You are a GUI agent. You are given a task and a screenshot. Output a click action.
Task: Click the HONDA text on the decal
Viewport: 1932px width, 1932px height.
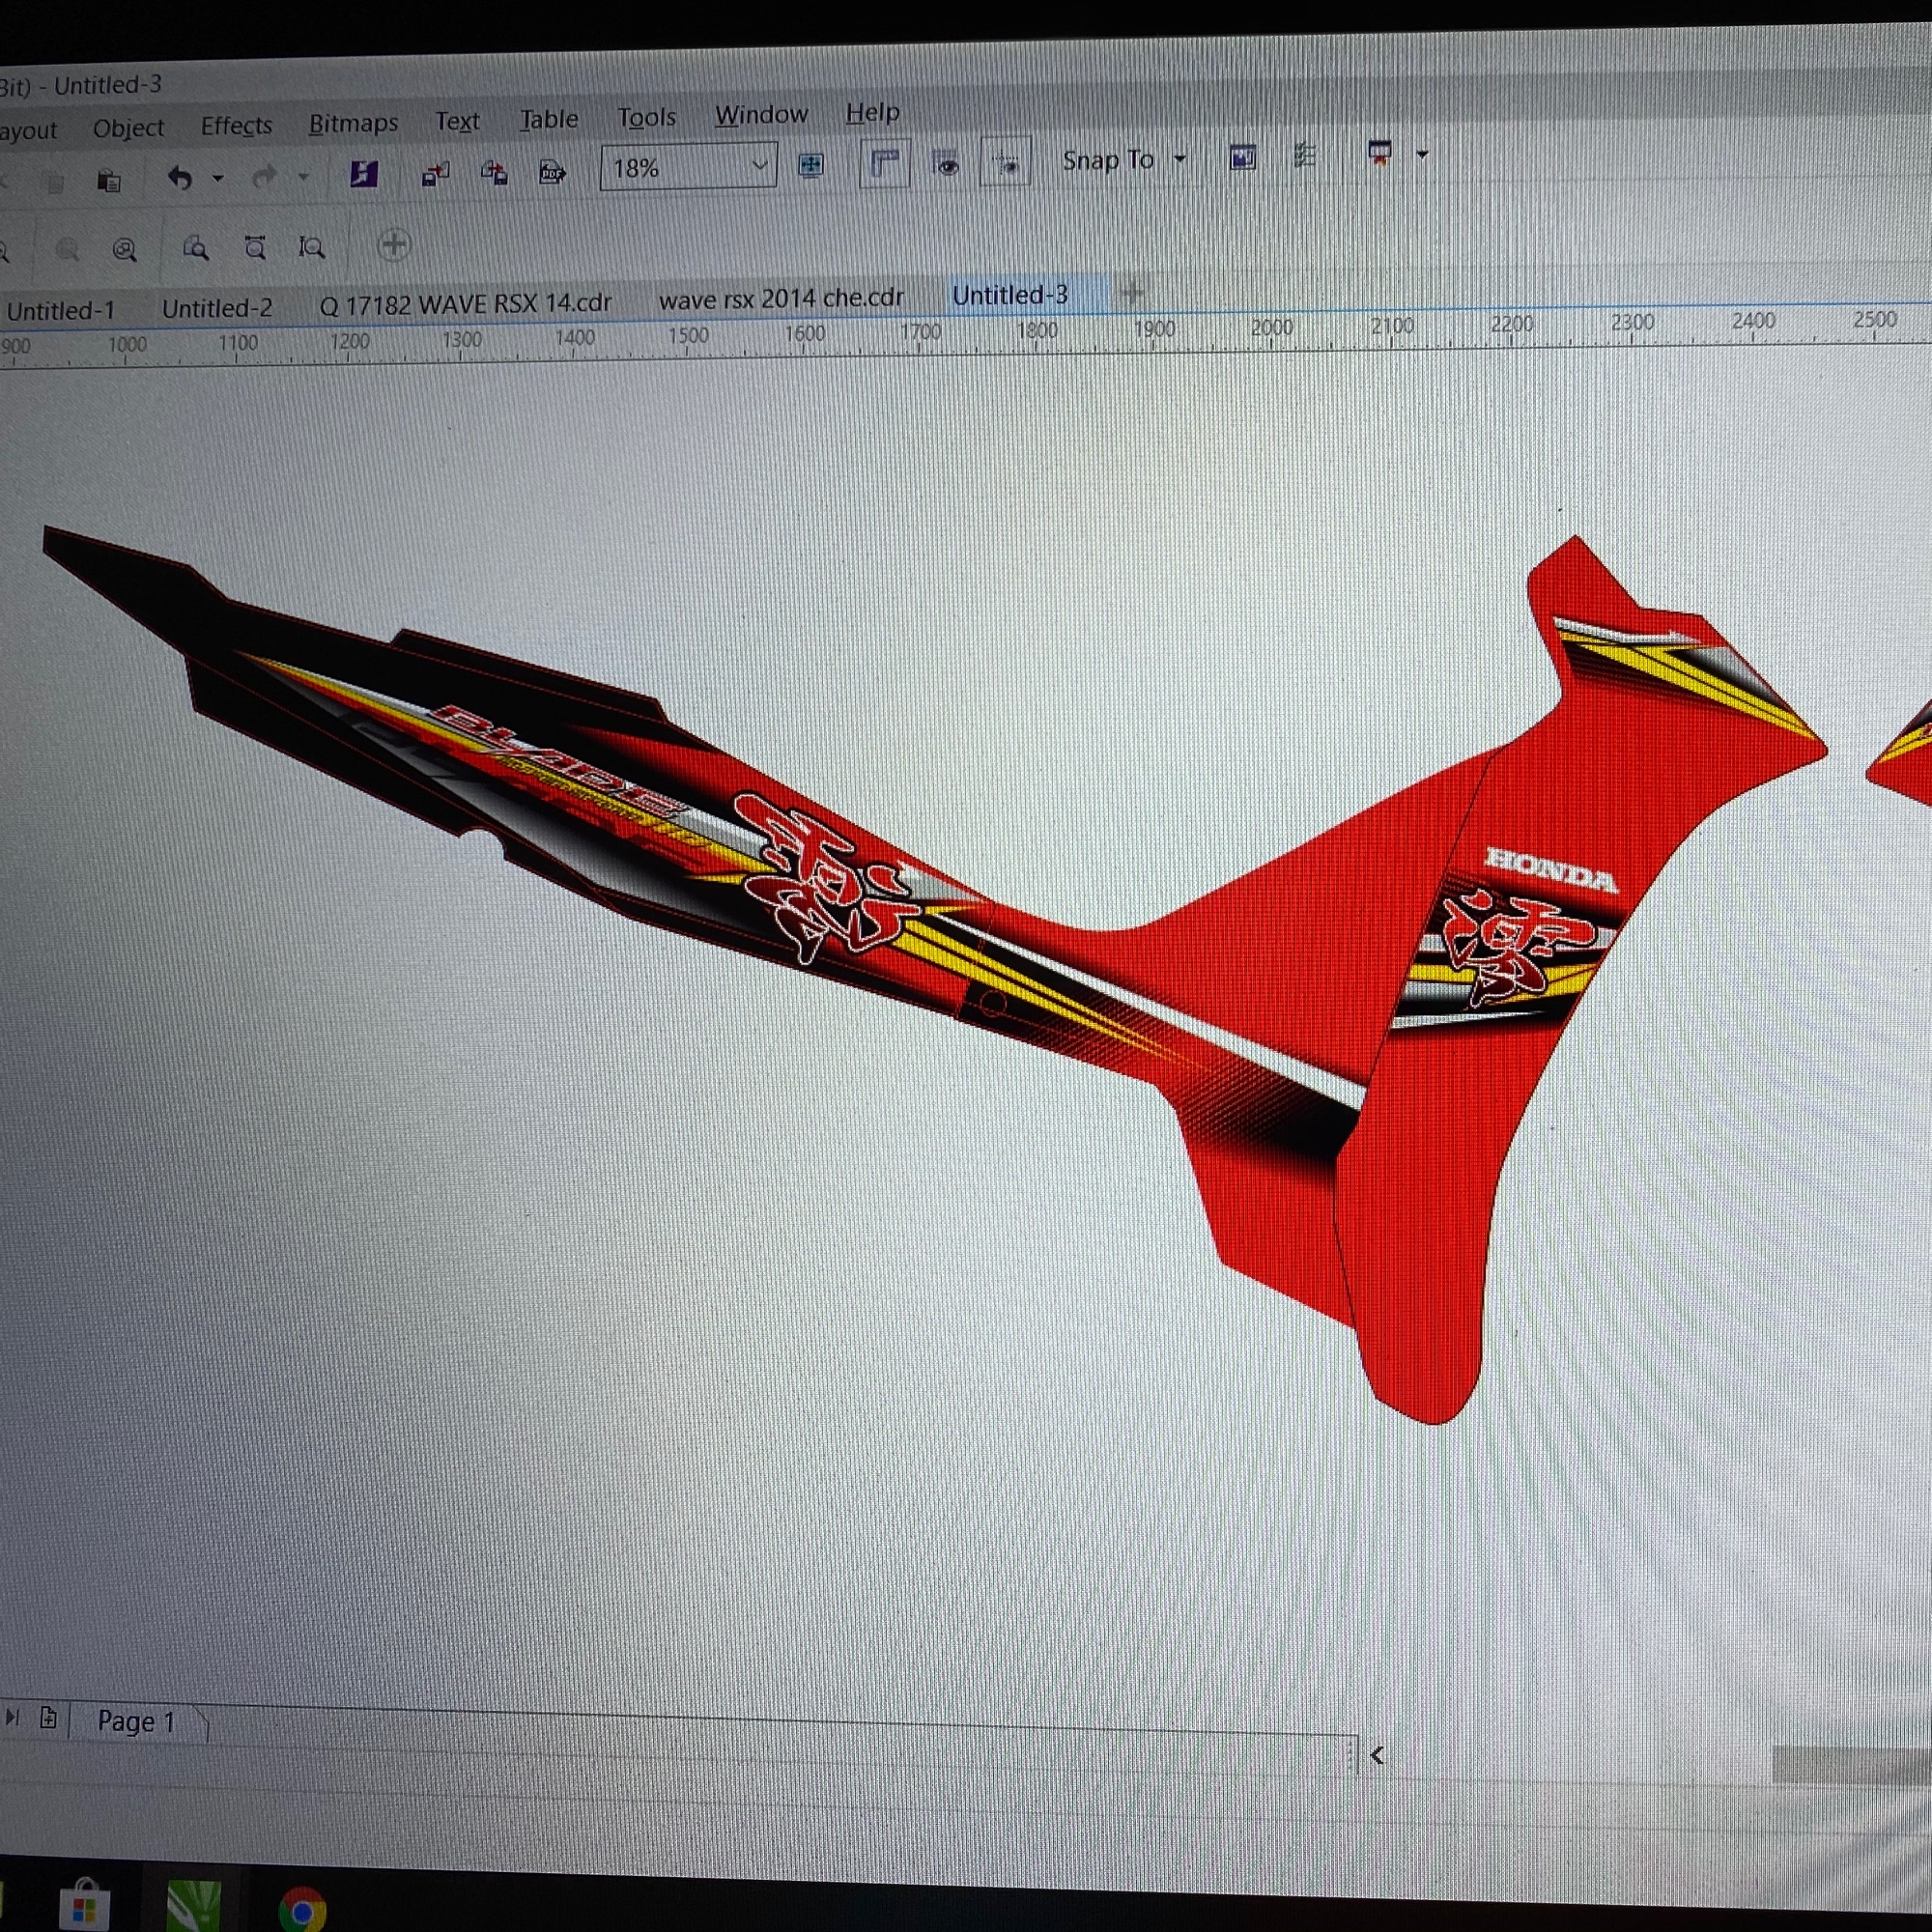coord(1551,870)
